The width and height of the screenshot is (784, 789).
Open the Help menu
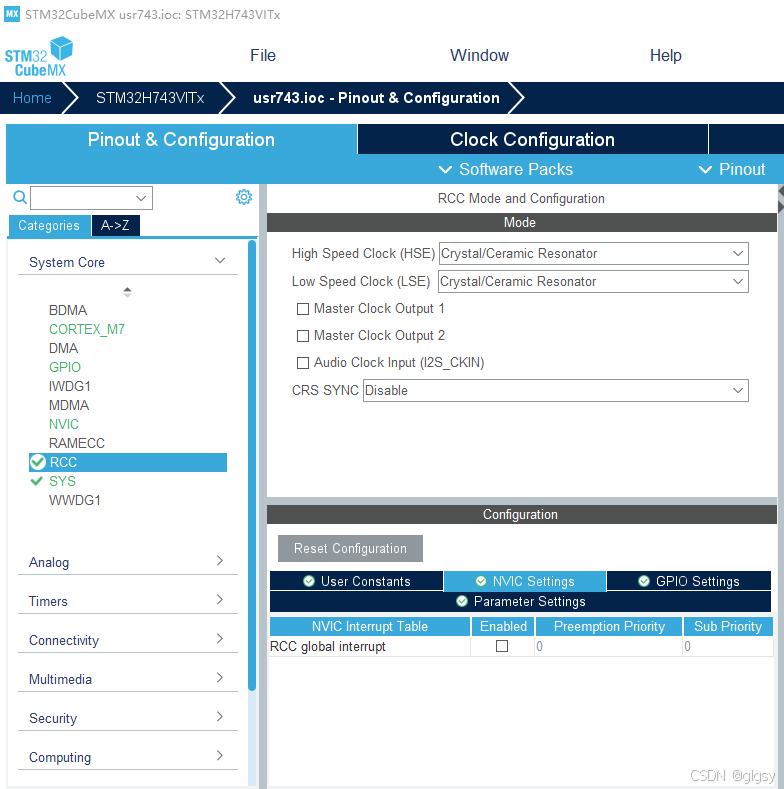[666, 55]
